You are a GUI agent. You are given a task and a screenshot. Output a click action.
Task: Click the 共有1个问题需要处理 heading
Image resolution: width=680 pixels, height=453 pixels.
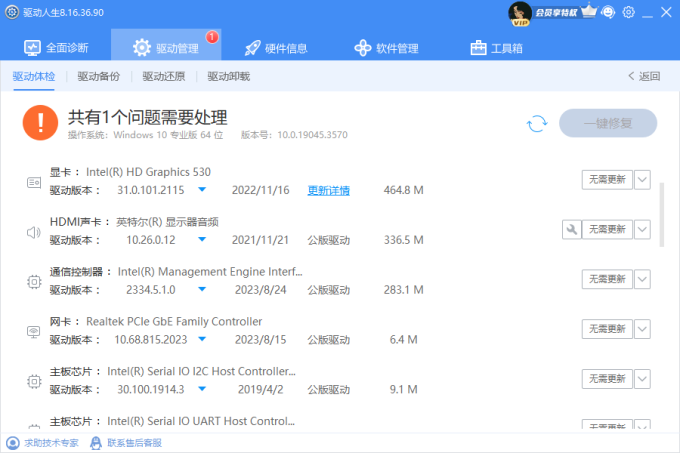147,117
